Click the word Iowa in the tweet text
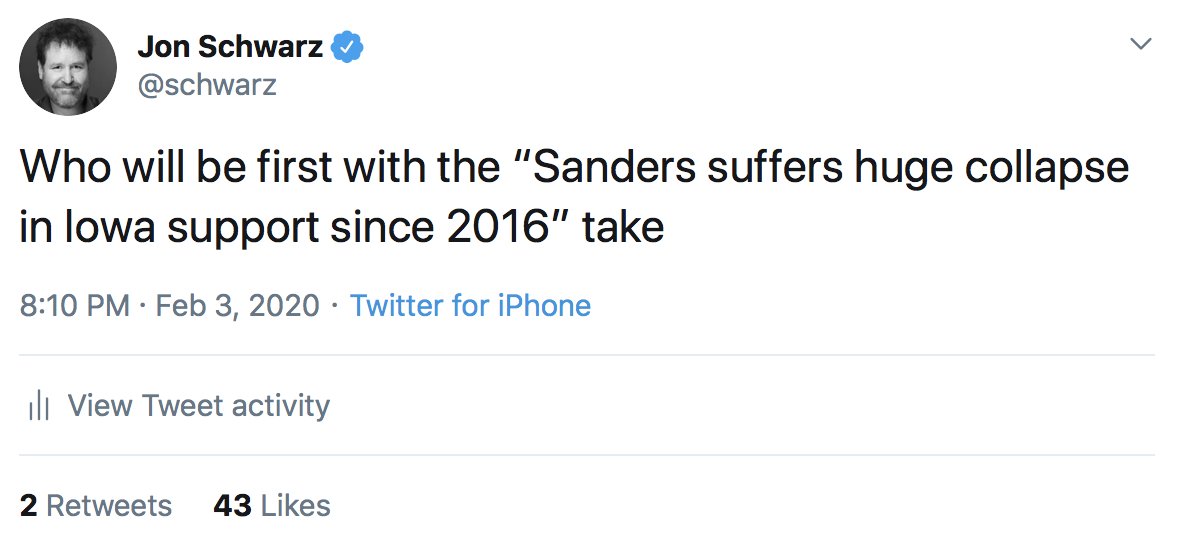 [x=106, y=228]
